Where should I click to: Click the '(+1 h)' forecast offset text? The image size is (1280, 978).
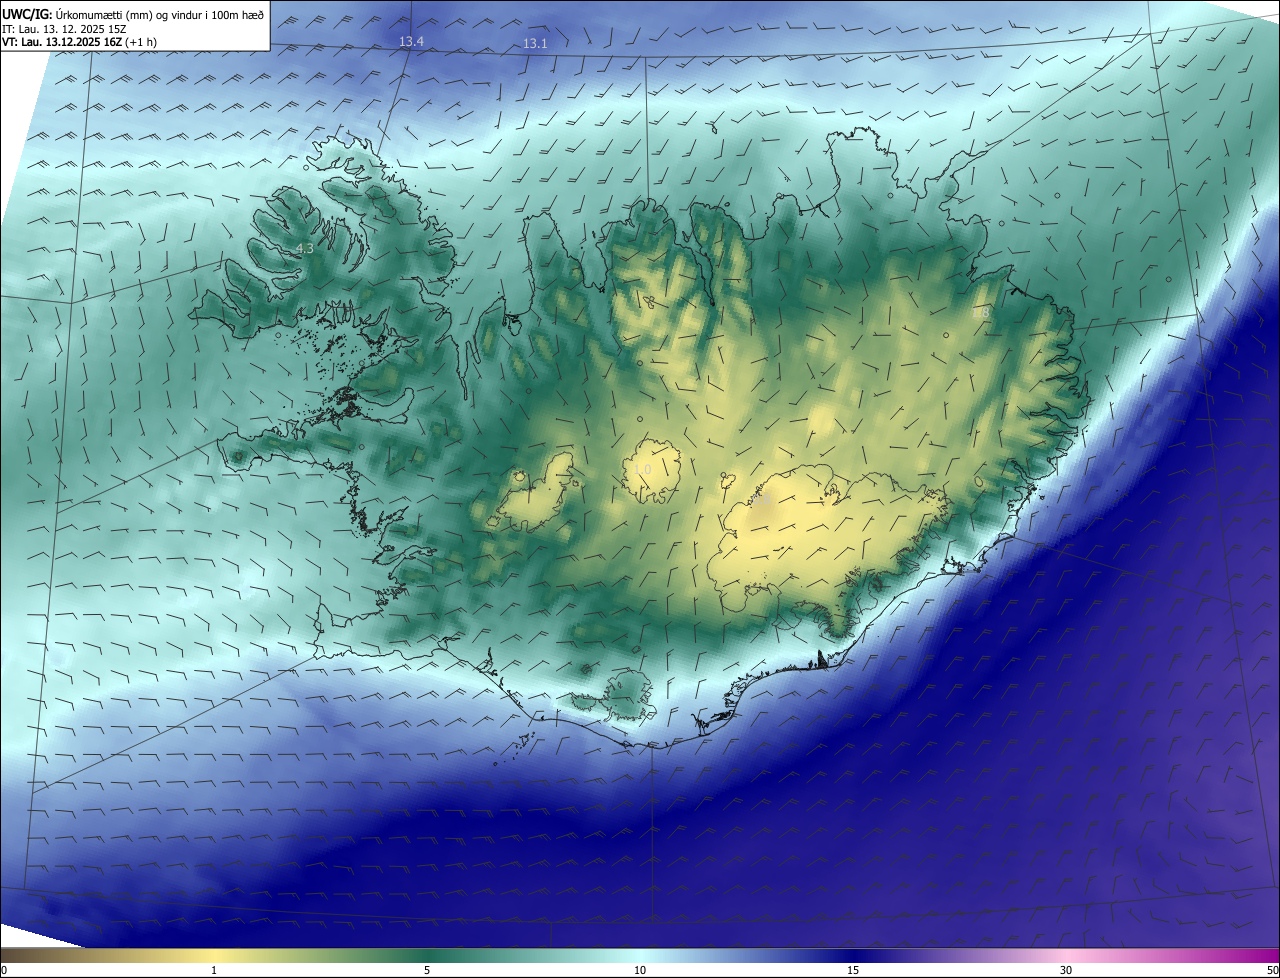pyautogui.click(x=143, y=42)
